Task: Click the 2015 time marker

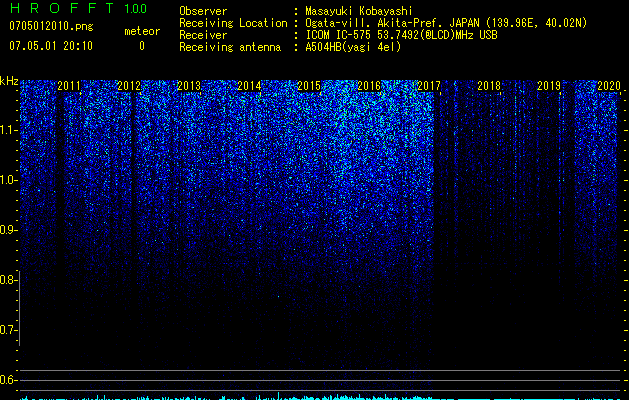Action: (309, 86)
